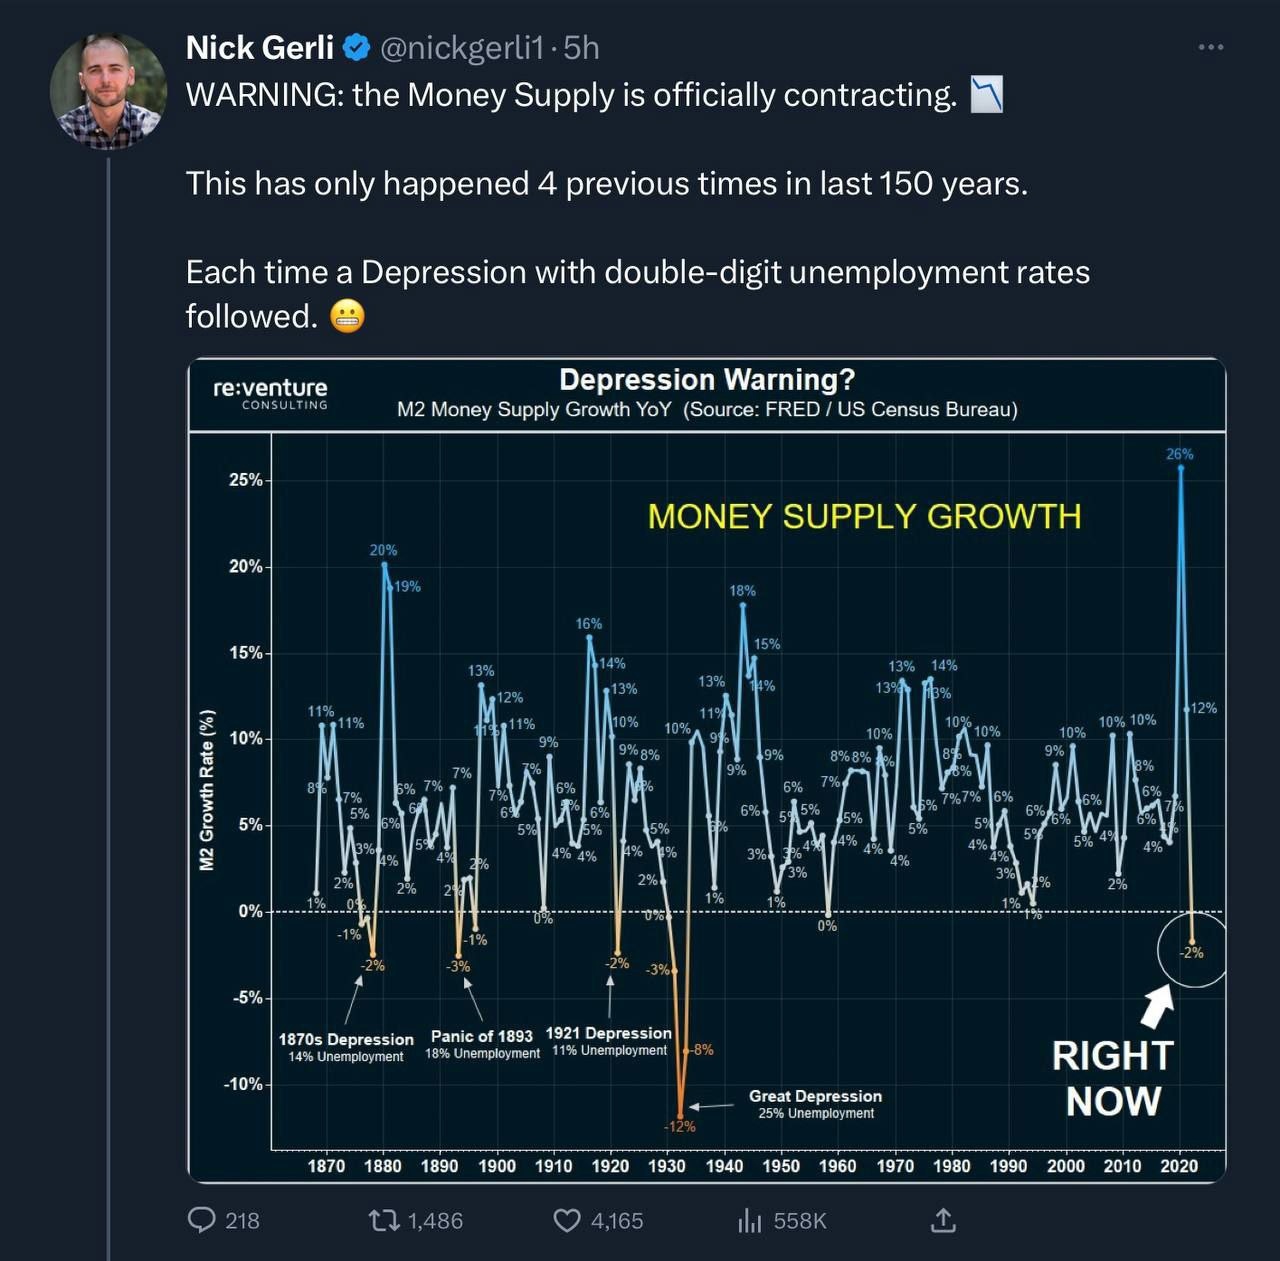
Task: Click the tweet text about Money Supply contracting
Action: pos(638,205)
